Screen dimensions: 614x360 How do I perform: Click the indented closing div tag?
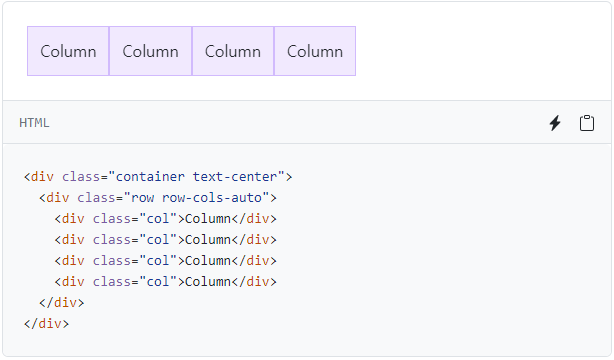click(x=61, y=303)
